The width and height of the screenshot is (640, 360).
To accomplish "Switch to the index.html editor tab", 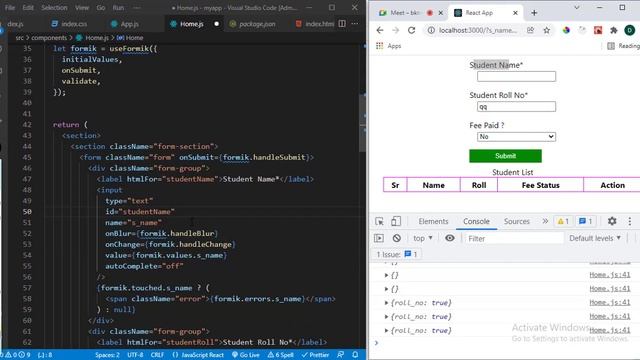I will pos(314,24).
